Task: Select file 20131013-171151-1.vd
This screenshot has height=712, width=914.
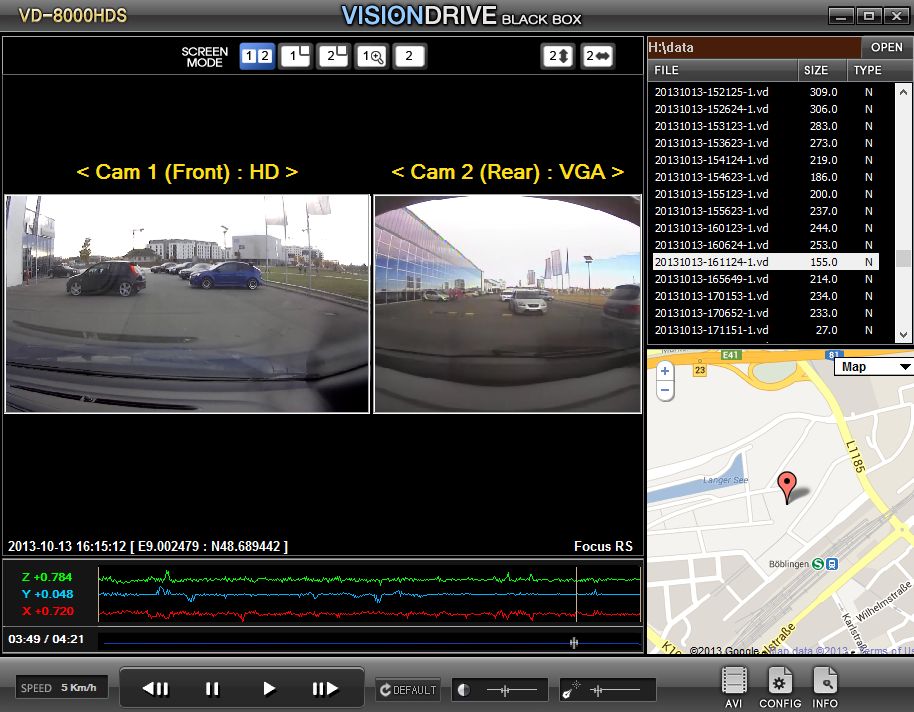Action: 765,330
